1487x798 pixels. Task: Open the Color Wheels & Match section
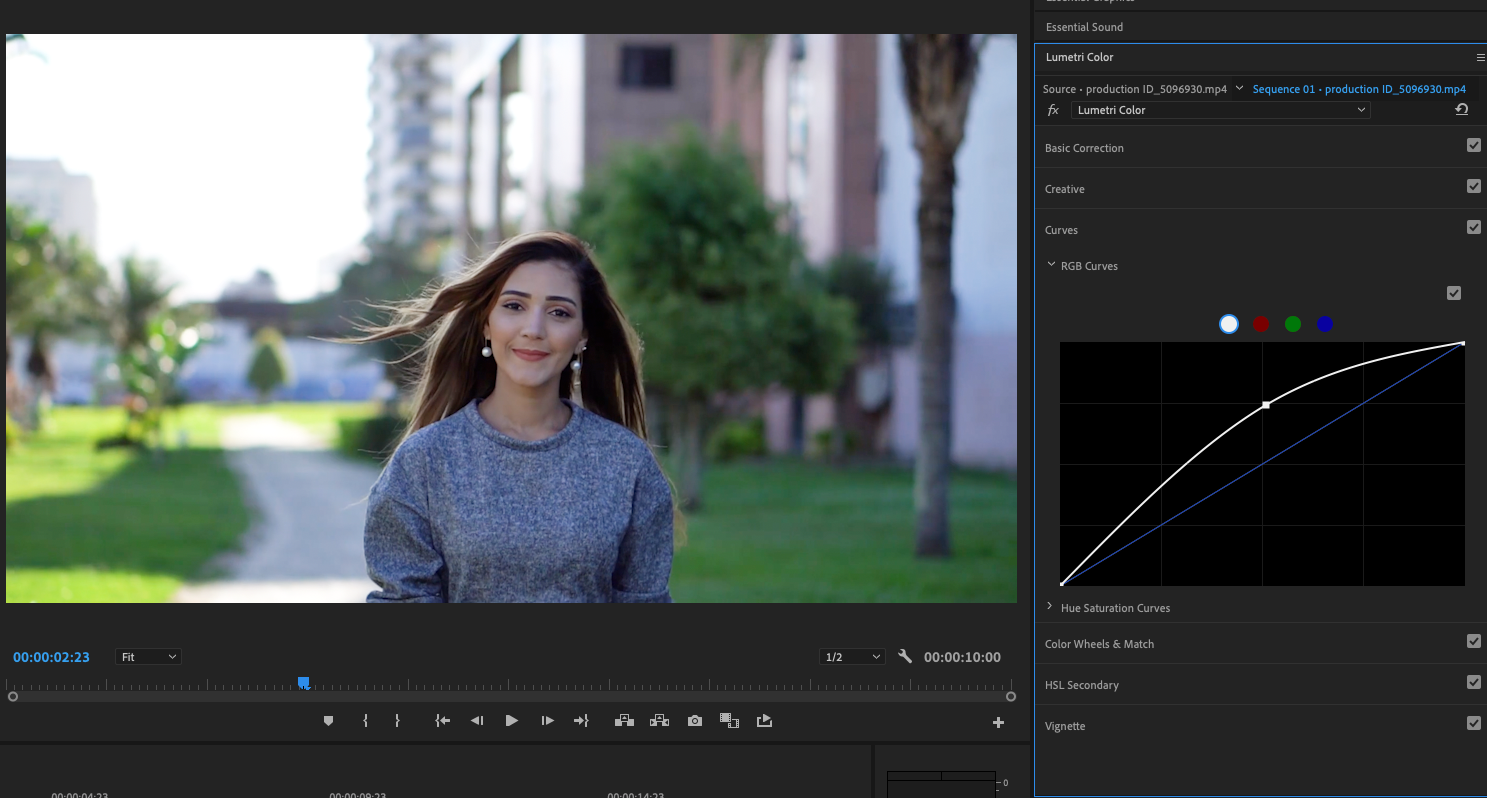click(x=1099, y=644)
